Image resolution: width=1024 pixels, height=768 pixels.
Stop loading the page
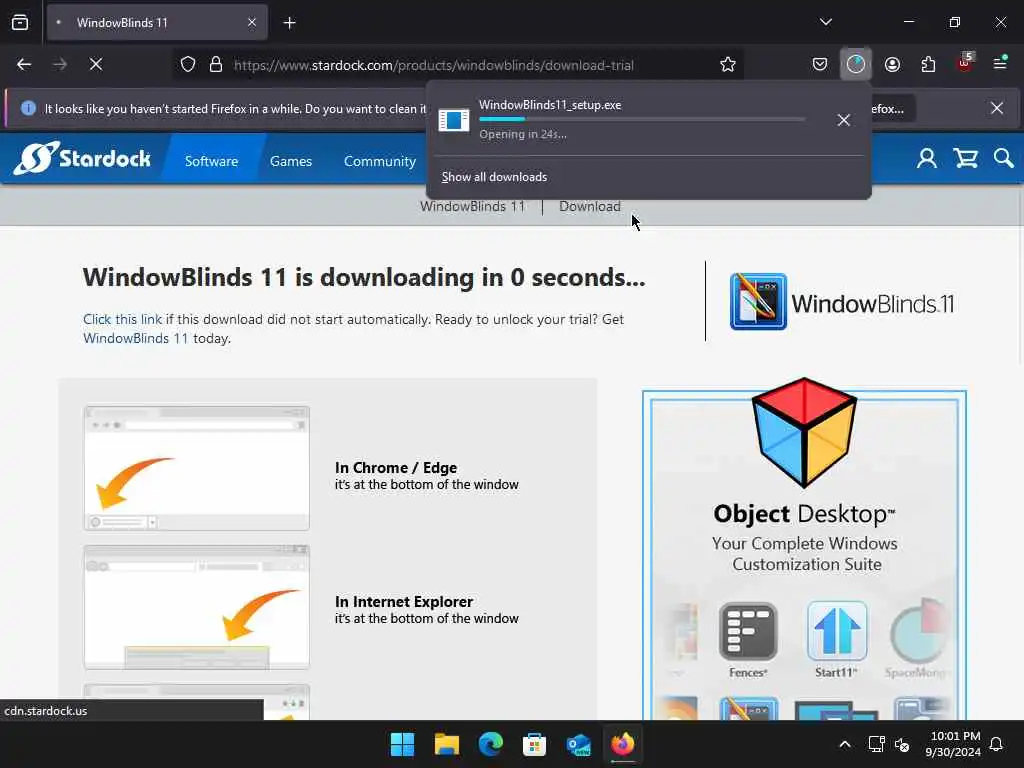point(96,65)
